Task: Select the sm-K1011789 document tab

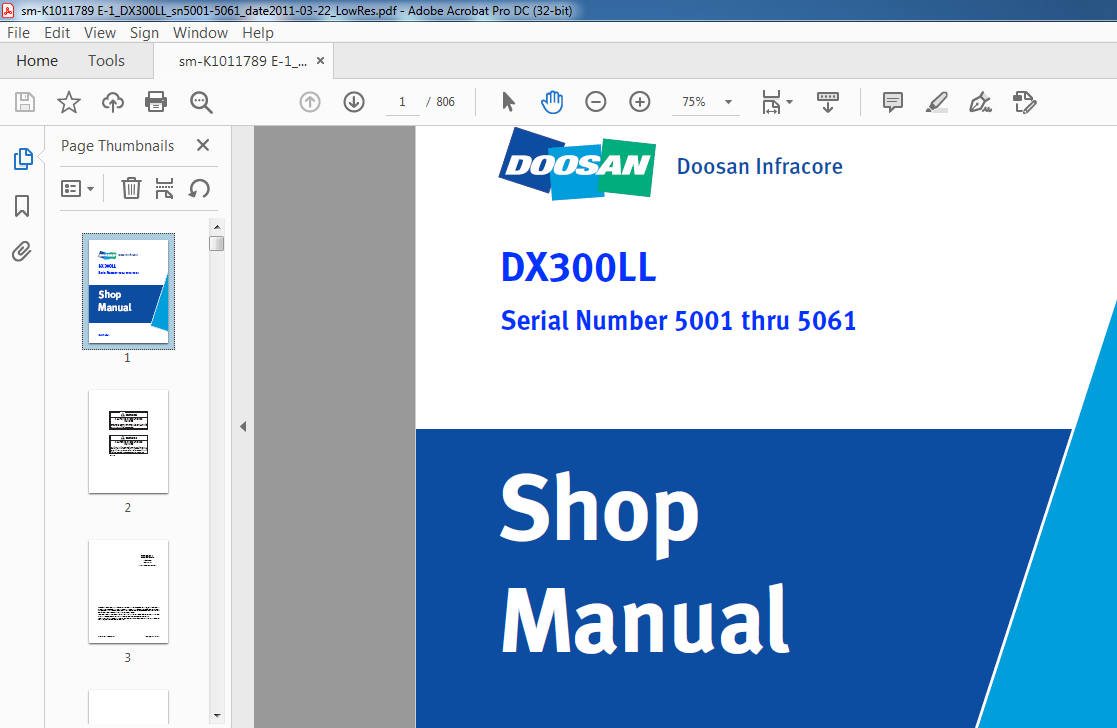Action: (x=242, y=61)
